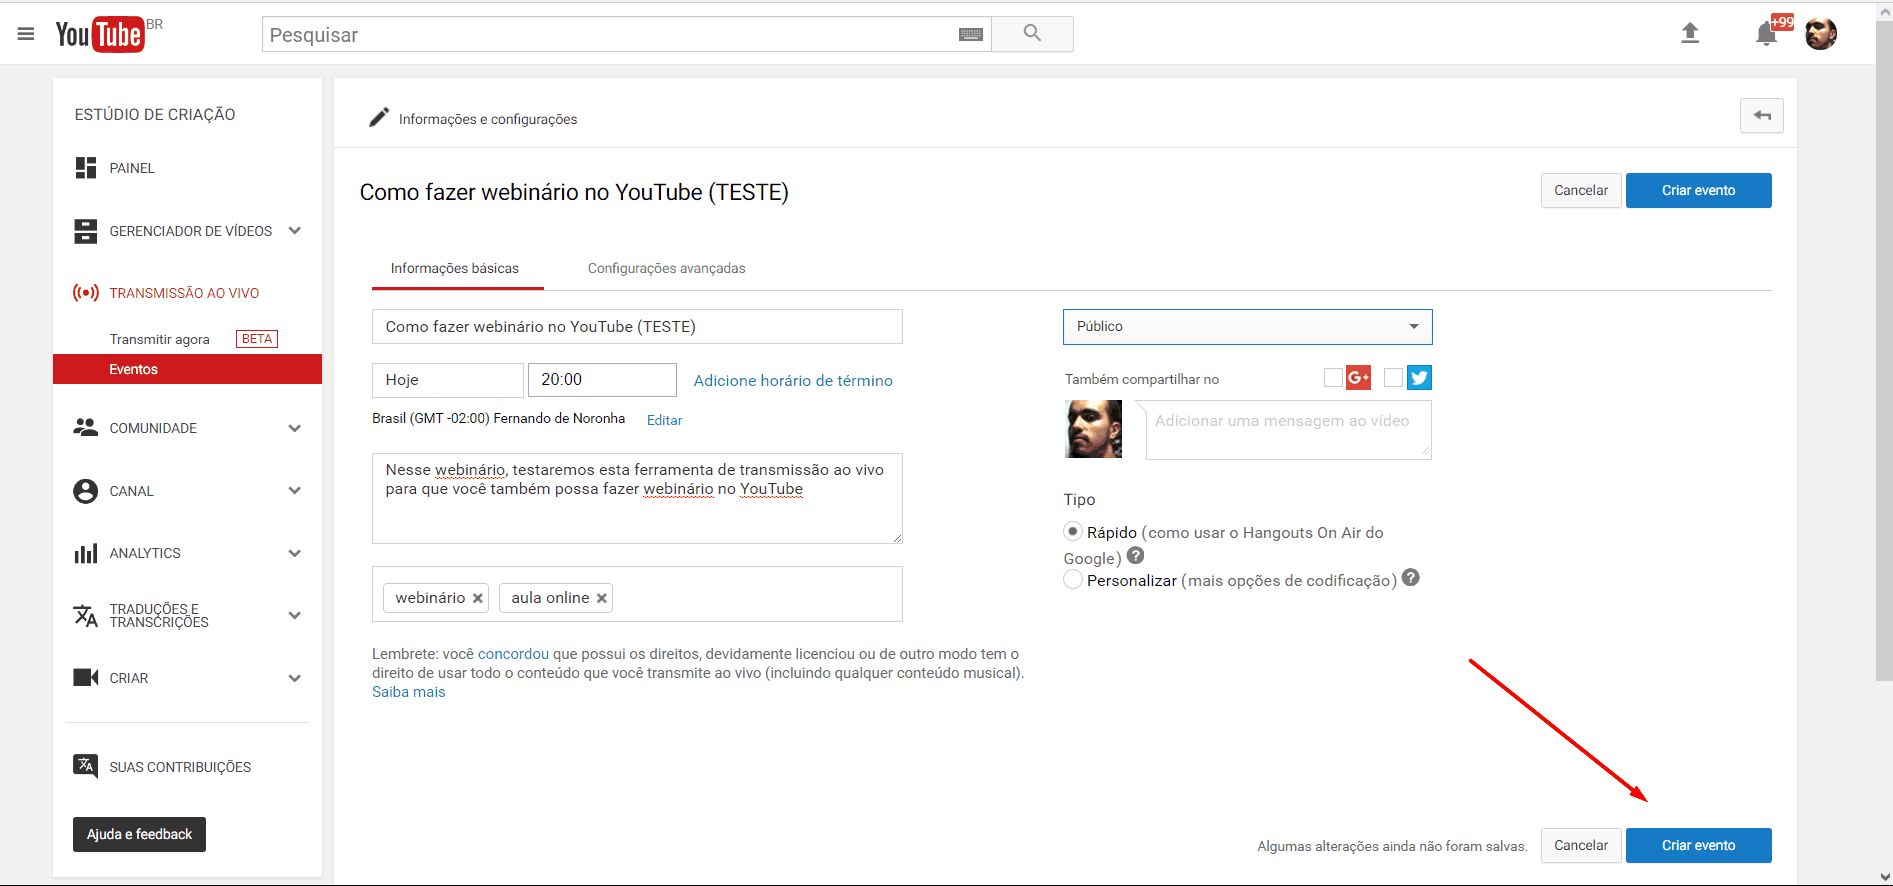Screen dimensions: 1893x886
Task: Click the Google+ share icon
Action: click(1358, 377)
